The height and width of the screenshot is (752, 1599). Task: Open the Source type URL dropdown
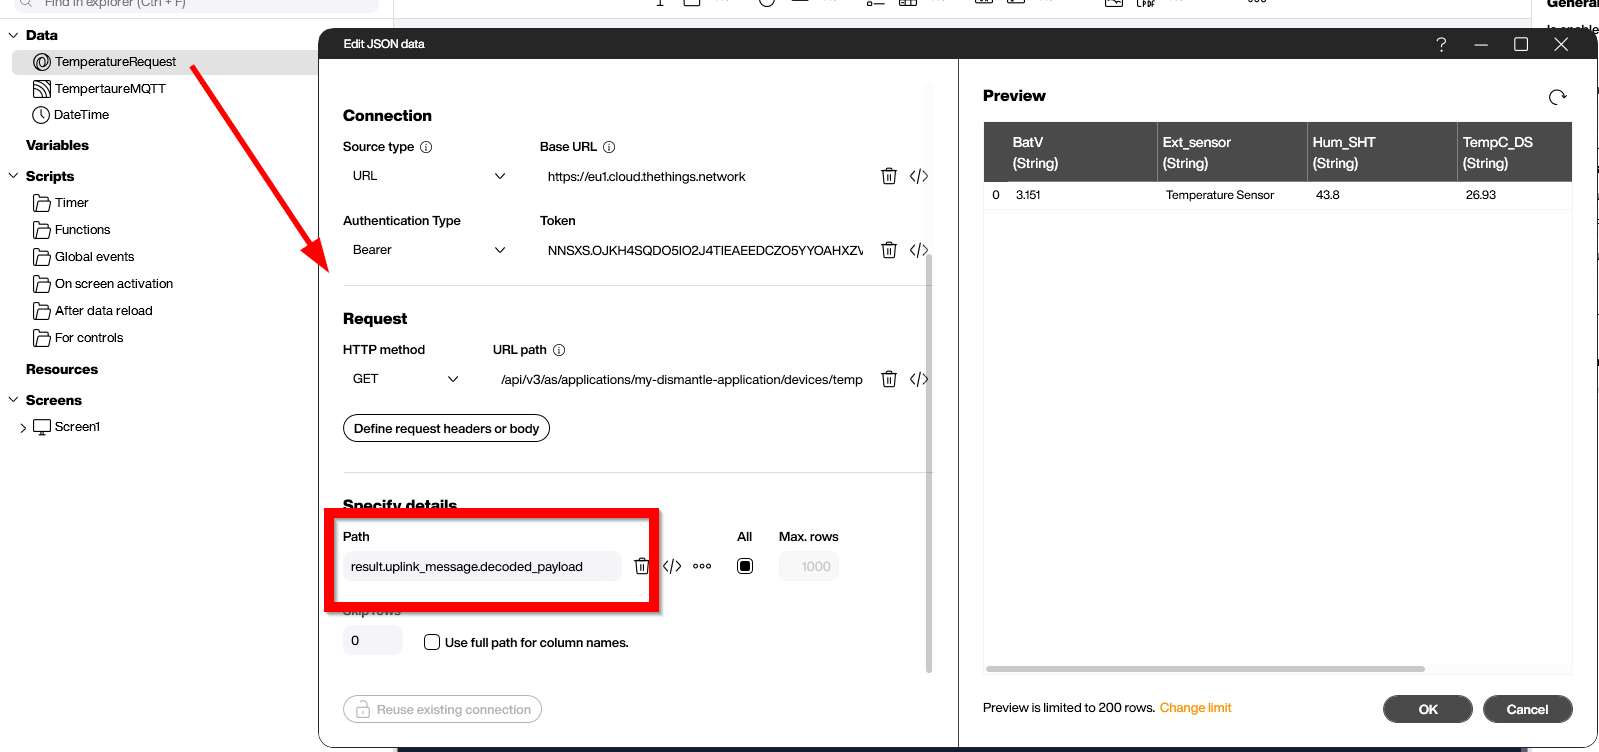point(428,176)
